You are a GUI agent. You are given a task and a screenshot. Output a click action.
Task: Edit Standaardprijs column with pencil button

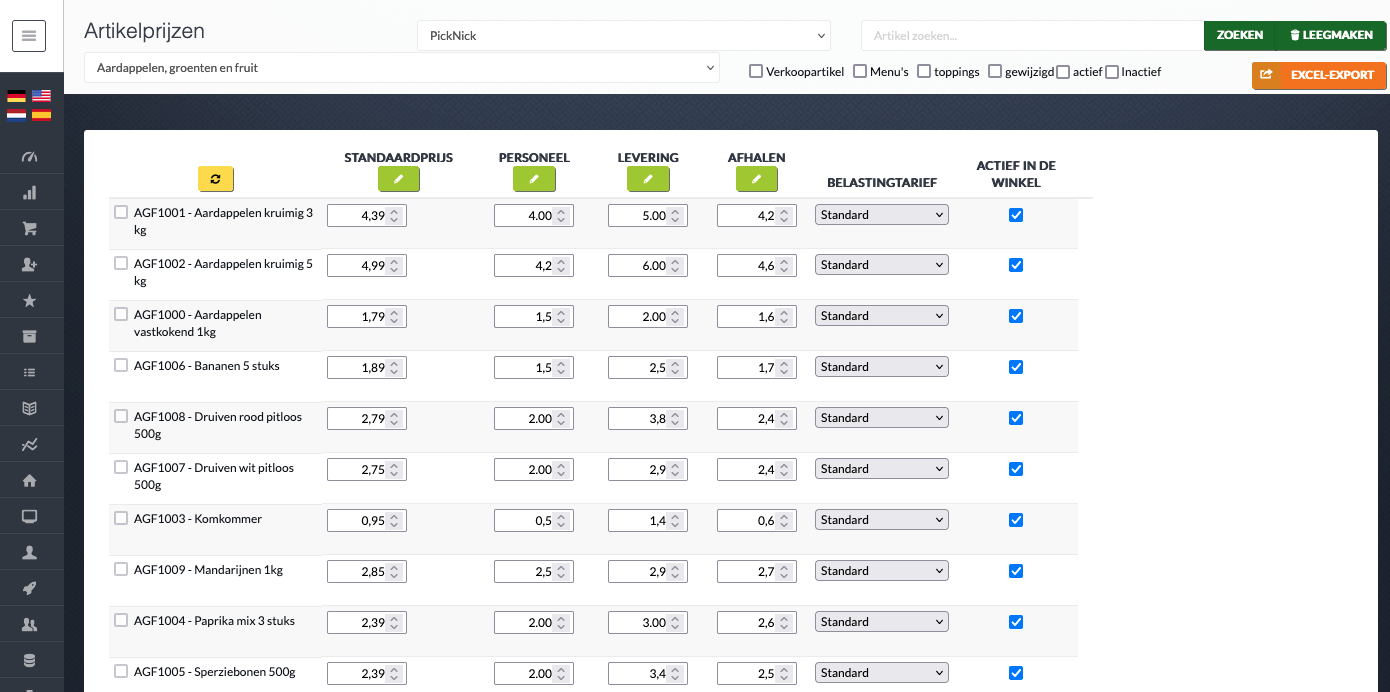point(398,179)
